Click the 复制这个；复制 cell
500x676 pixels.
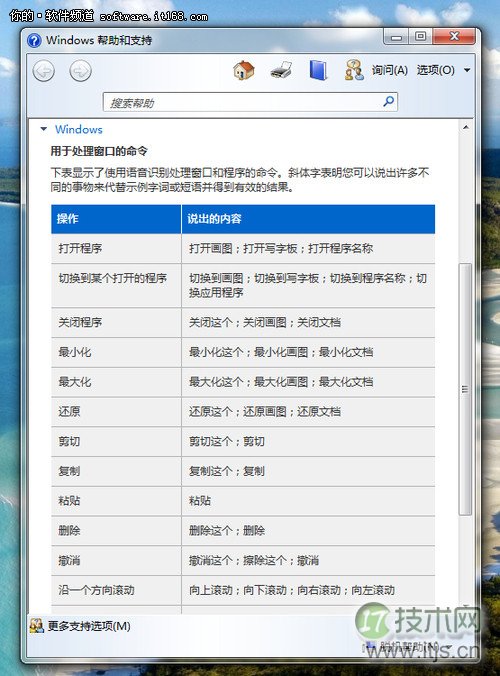(308, 472)
